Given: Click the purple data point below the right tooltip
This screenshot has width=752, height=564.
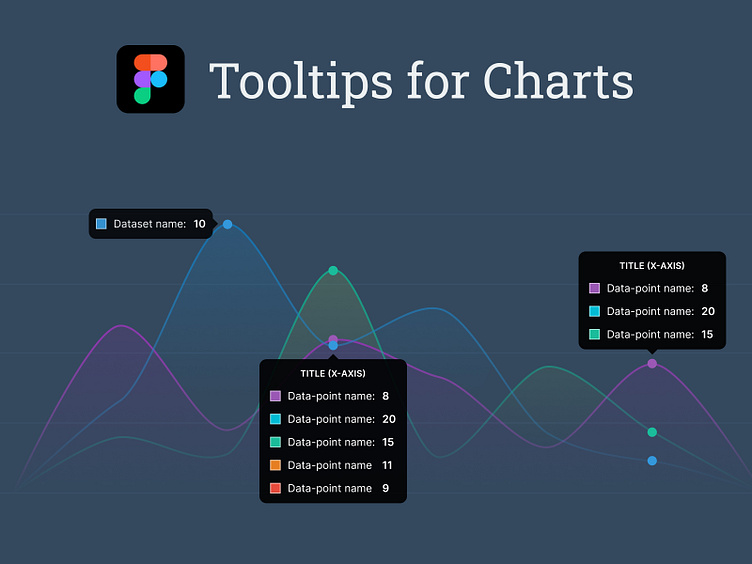Looking at the screenshot, I should [652, 364].
